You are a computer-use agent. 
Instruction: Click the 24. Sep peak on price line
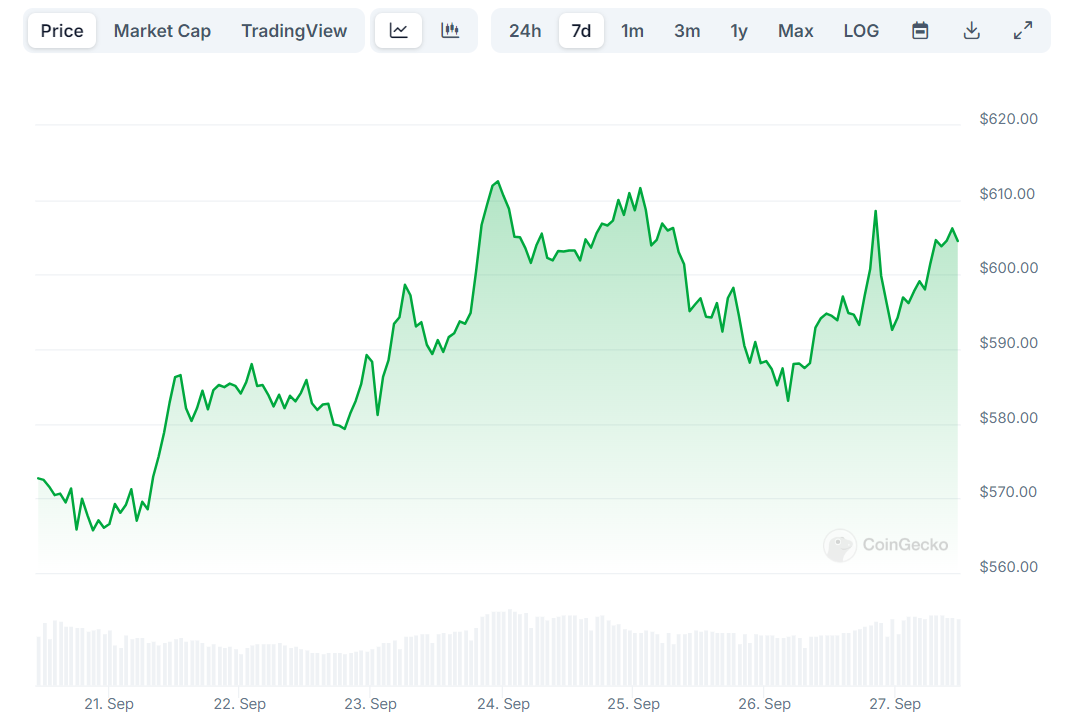497,182
